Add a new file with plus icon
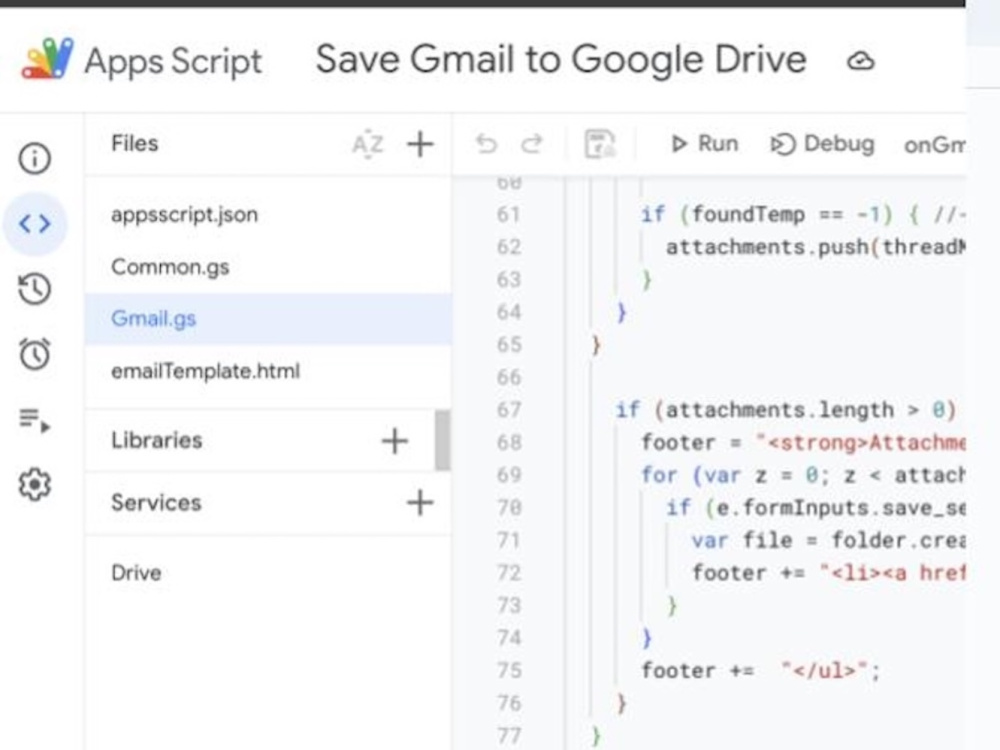The height and width of the screenshot is (750, 1000). tap(420, 144)
